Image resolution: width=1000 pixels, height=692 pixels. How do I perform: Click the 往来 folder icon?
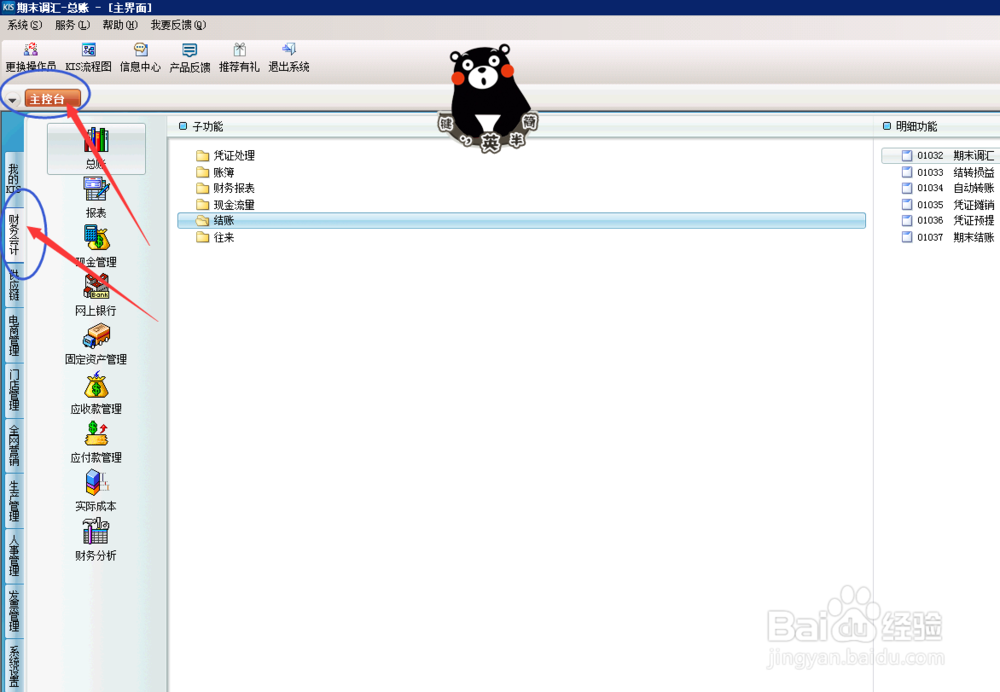(x=203, y=237)
